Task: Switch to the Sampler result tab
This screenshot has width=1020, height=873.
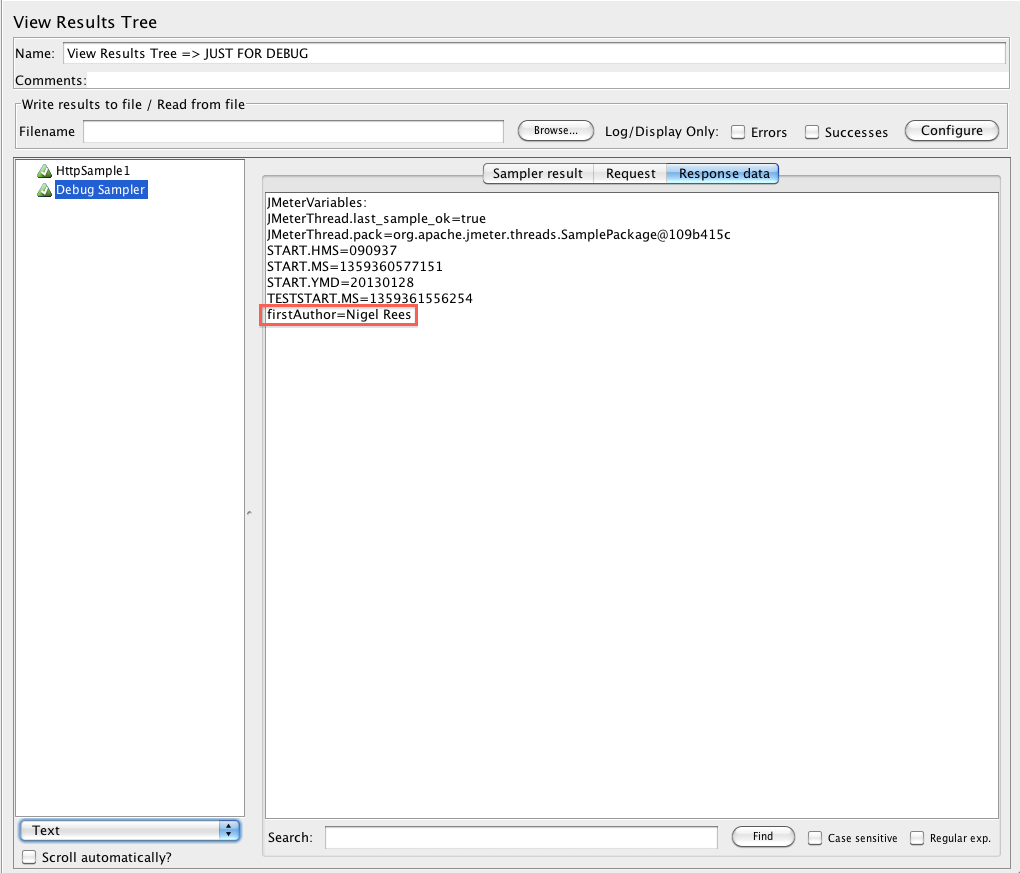Action: click(x=538, y=174)
